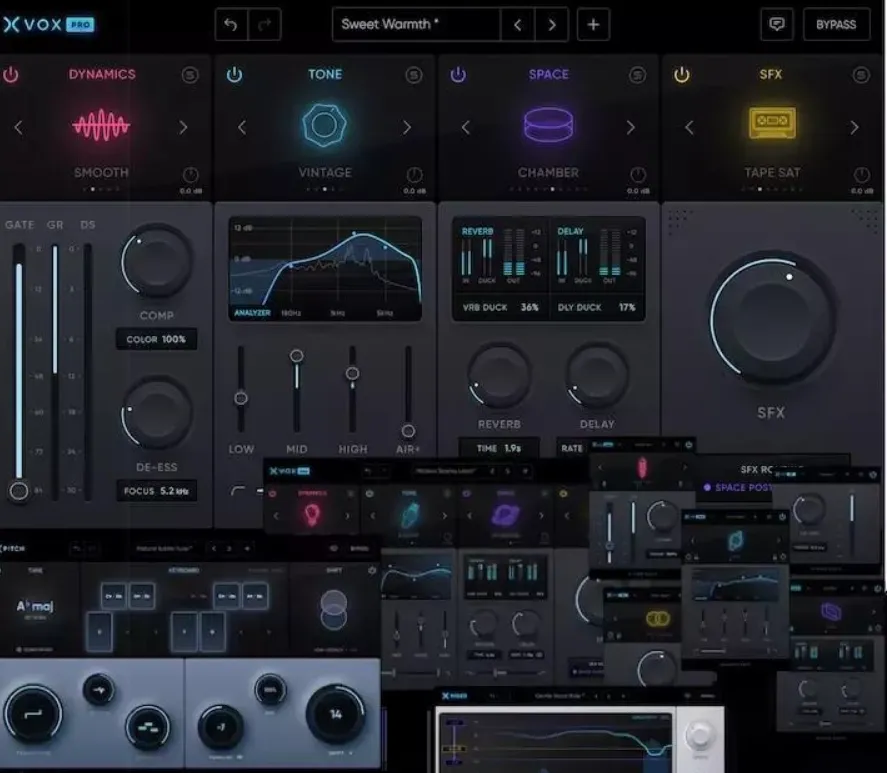The image size is (887, 773).
Task: Click the VRB DUCK 36% readout
Action: [x=501, y=307]
